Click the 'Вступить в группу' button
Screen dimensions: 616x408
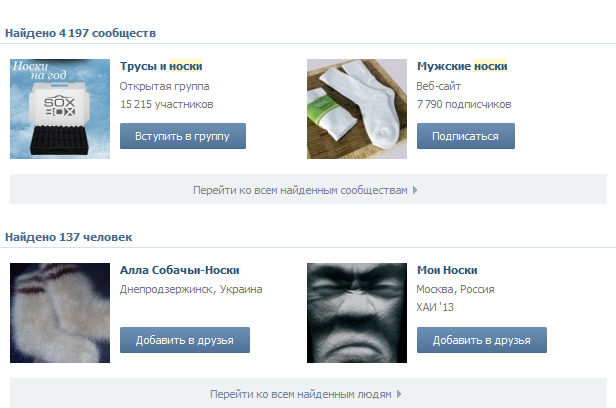coord(183,136)
